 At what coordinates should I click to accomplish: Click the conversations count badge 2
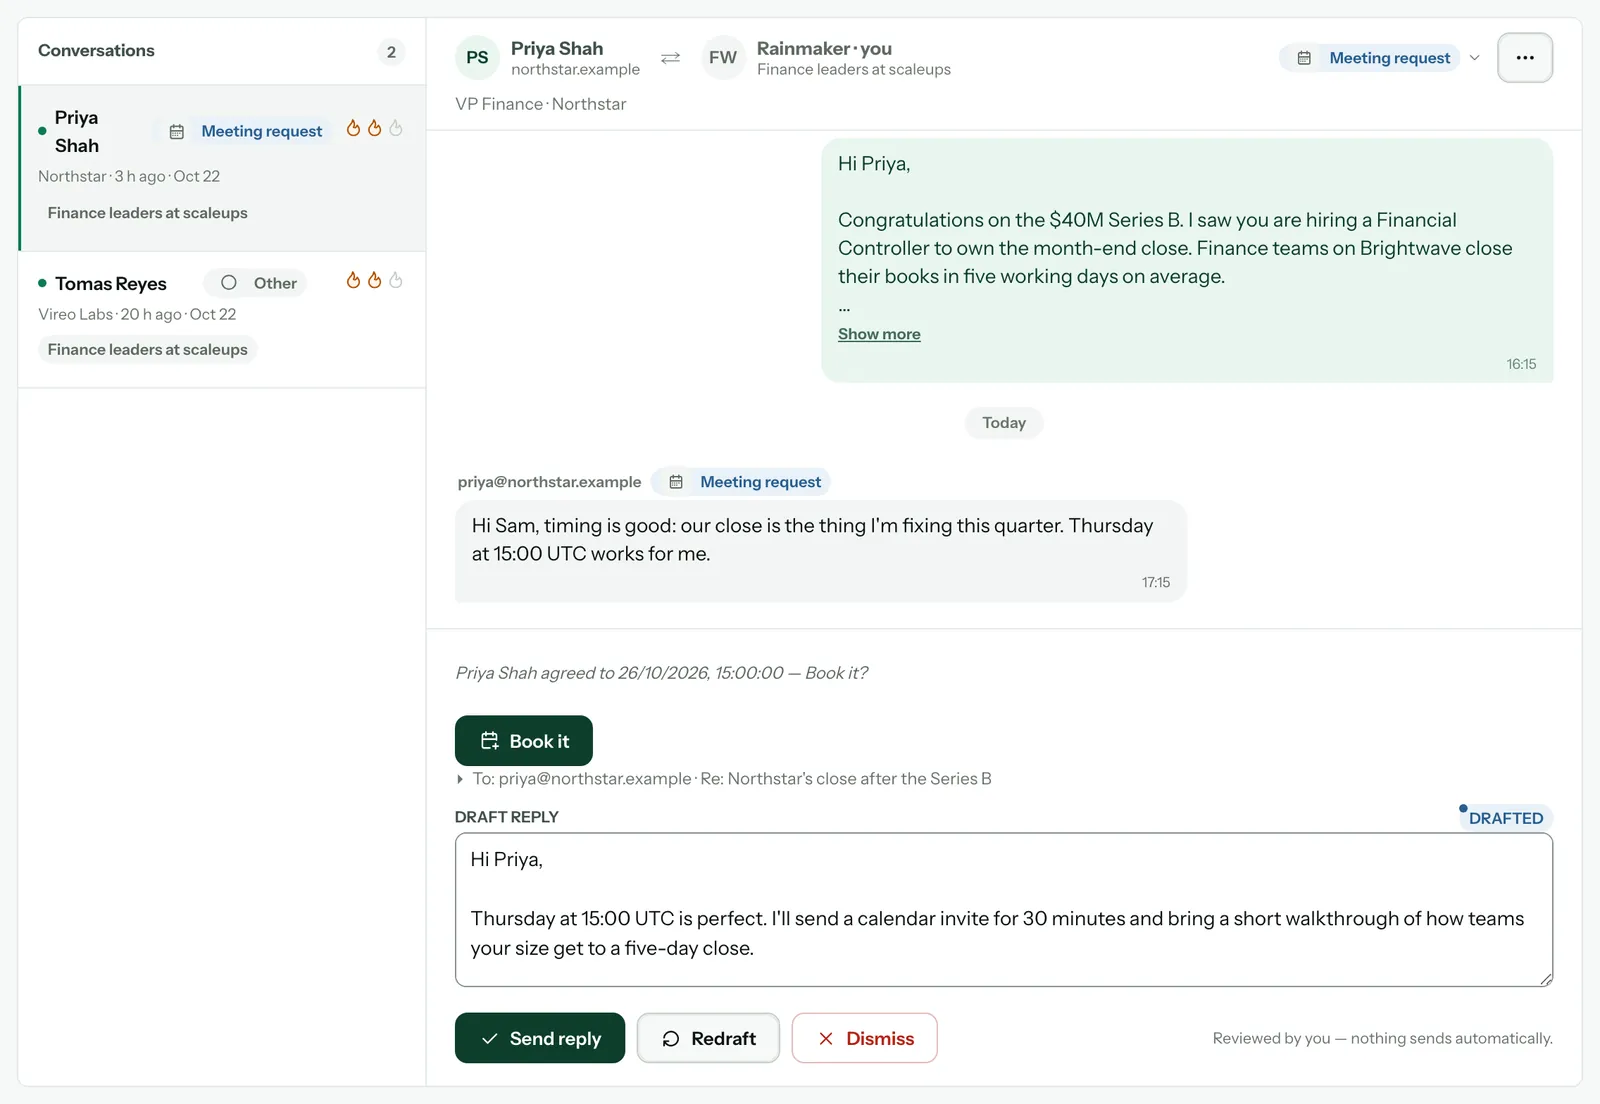coord(391,52)
